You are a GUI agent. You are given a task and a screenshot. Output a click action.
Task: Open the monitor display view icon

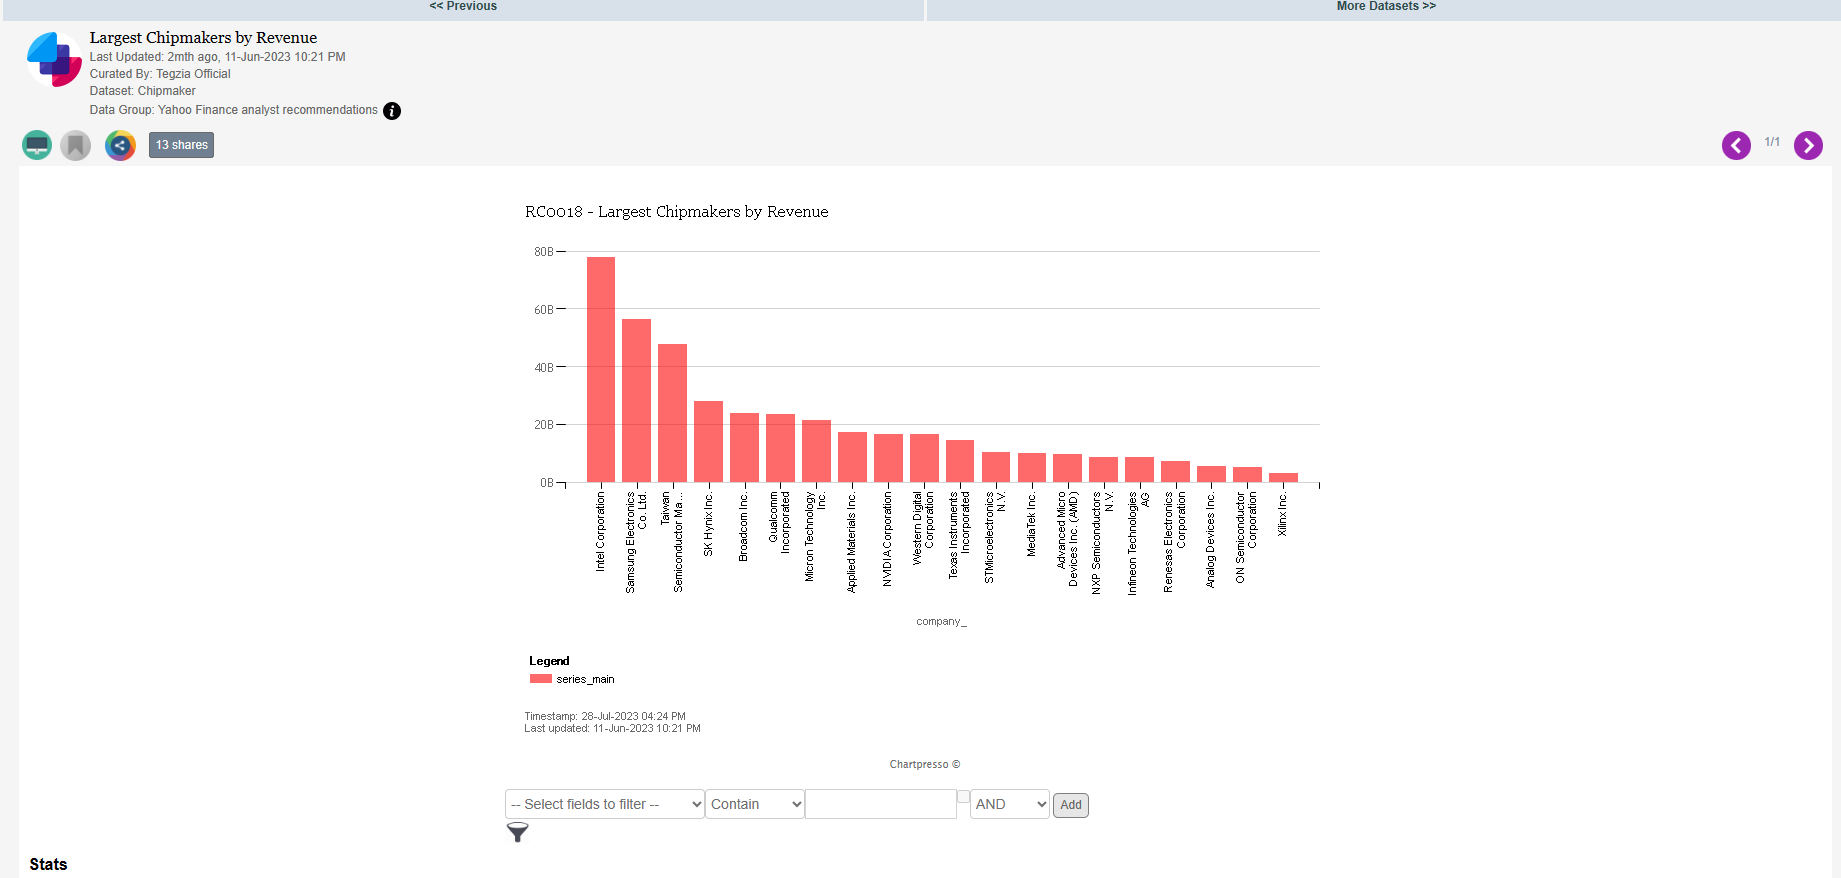(37, 145)
